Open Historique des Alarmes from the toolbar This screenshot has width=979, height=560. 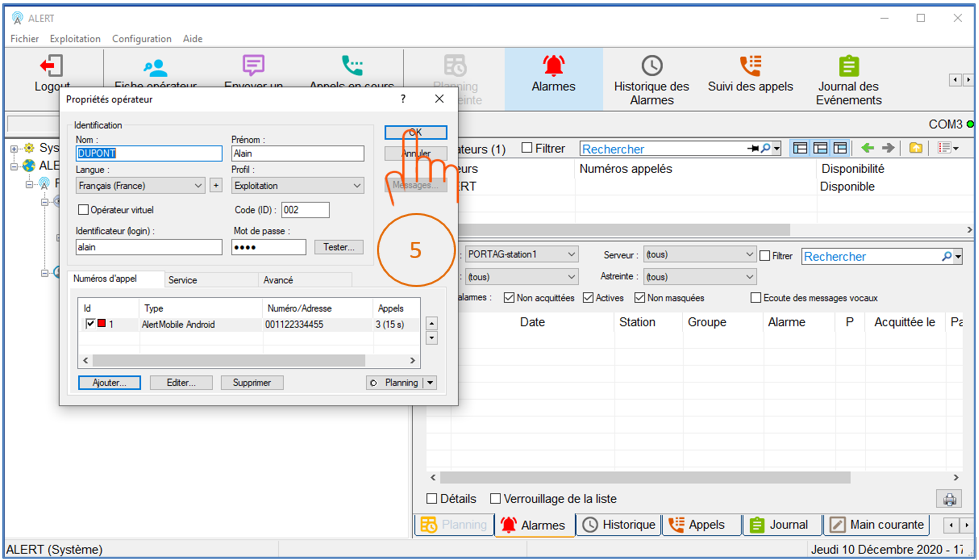click(651, 80)
